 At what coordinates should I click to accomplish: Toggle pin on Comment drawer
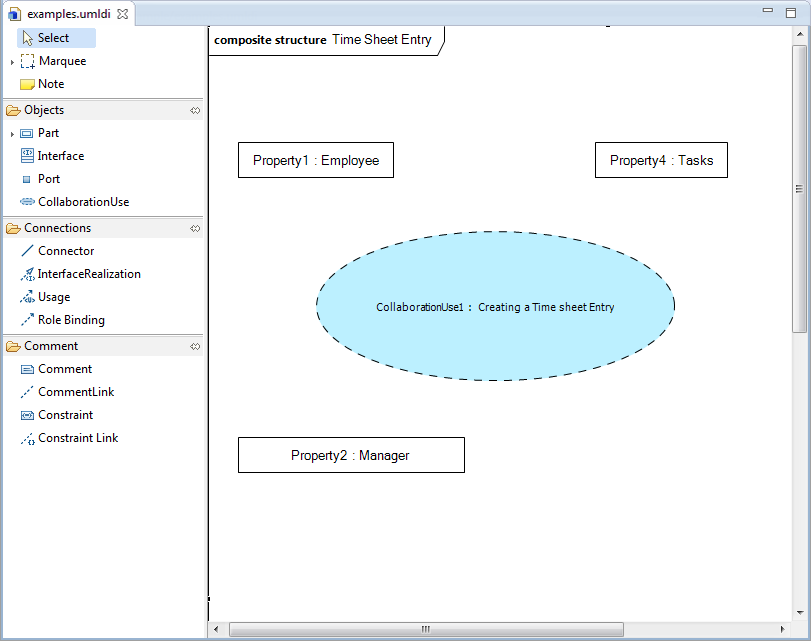[195, 346]
